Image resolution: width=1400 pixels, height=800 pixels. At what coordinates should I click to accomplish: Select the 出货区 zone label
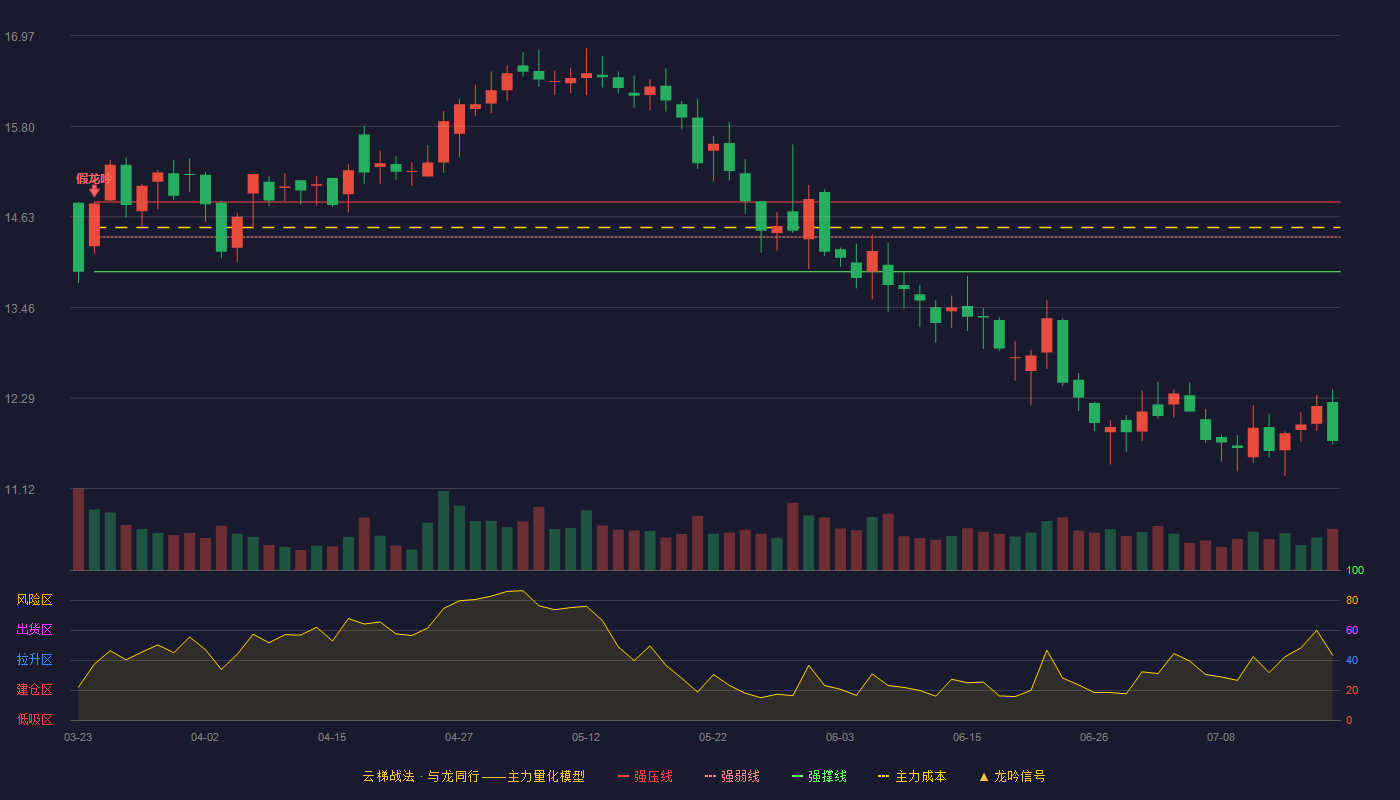pyautogui.click(x=34, y=630)
